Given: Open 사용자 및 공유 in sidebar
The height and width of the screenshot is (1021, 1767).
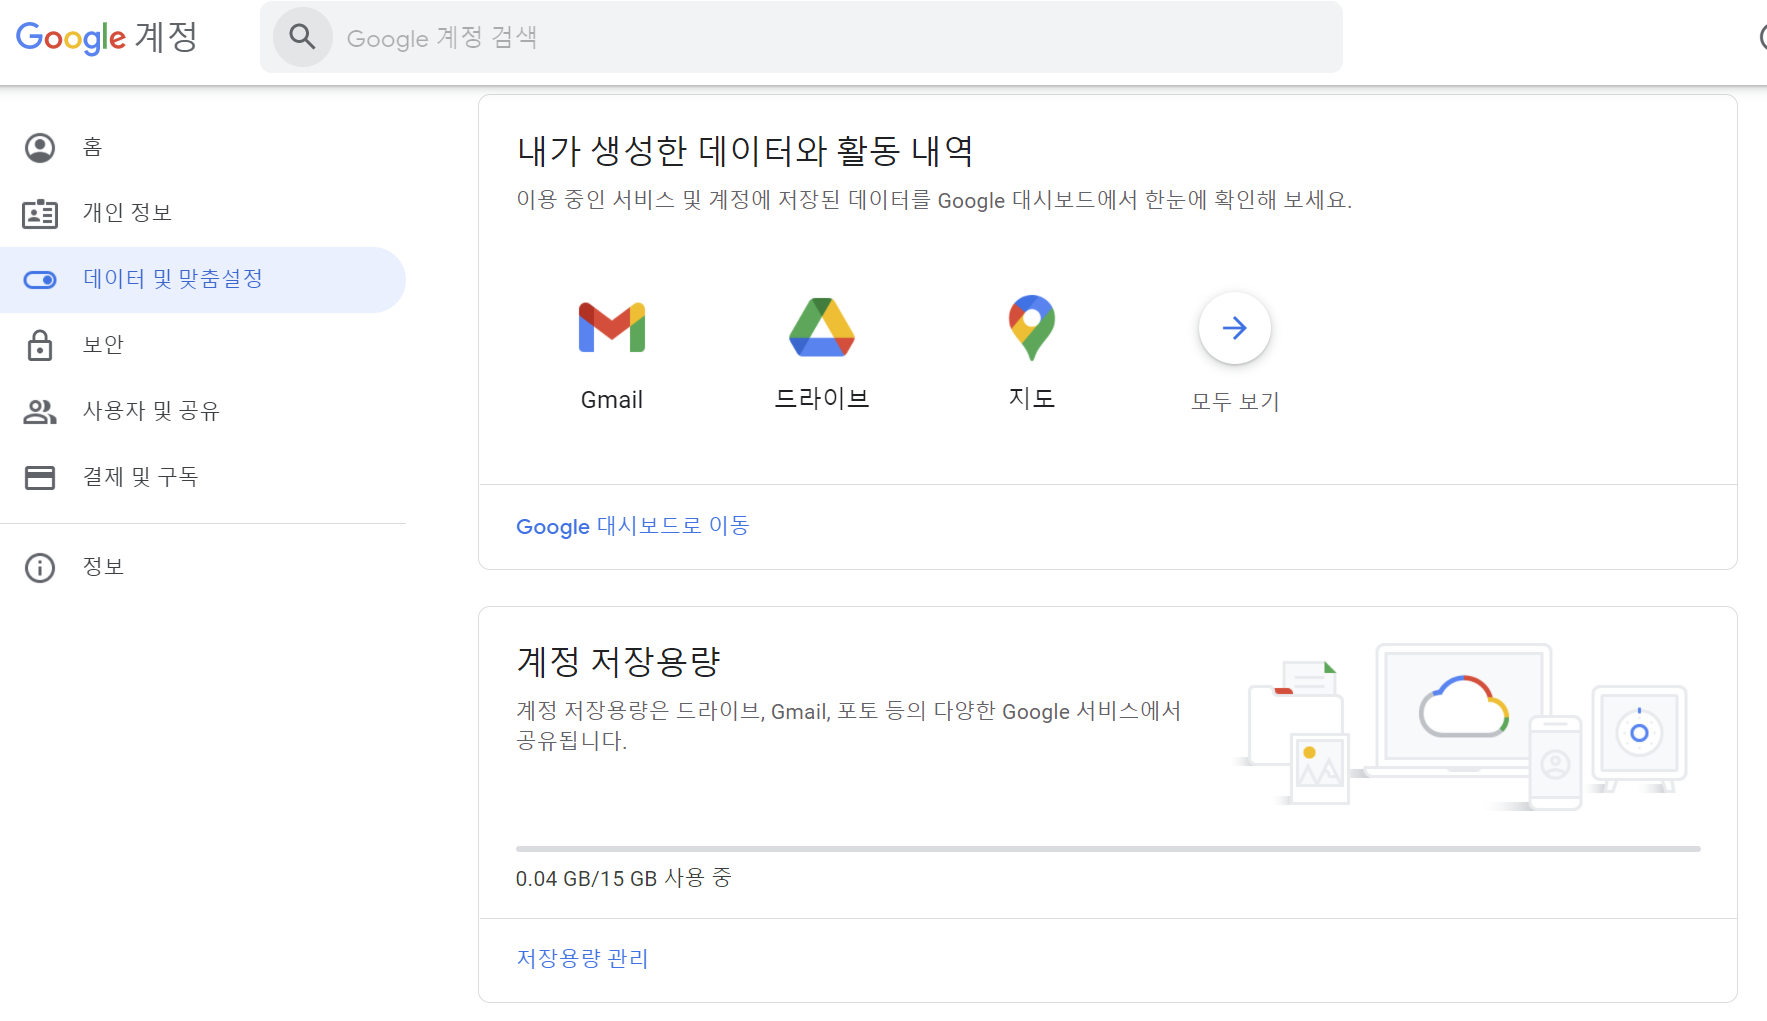Looking at the screenshot, I should (203, 412).
